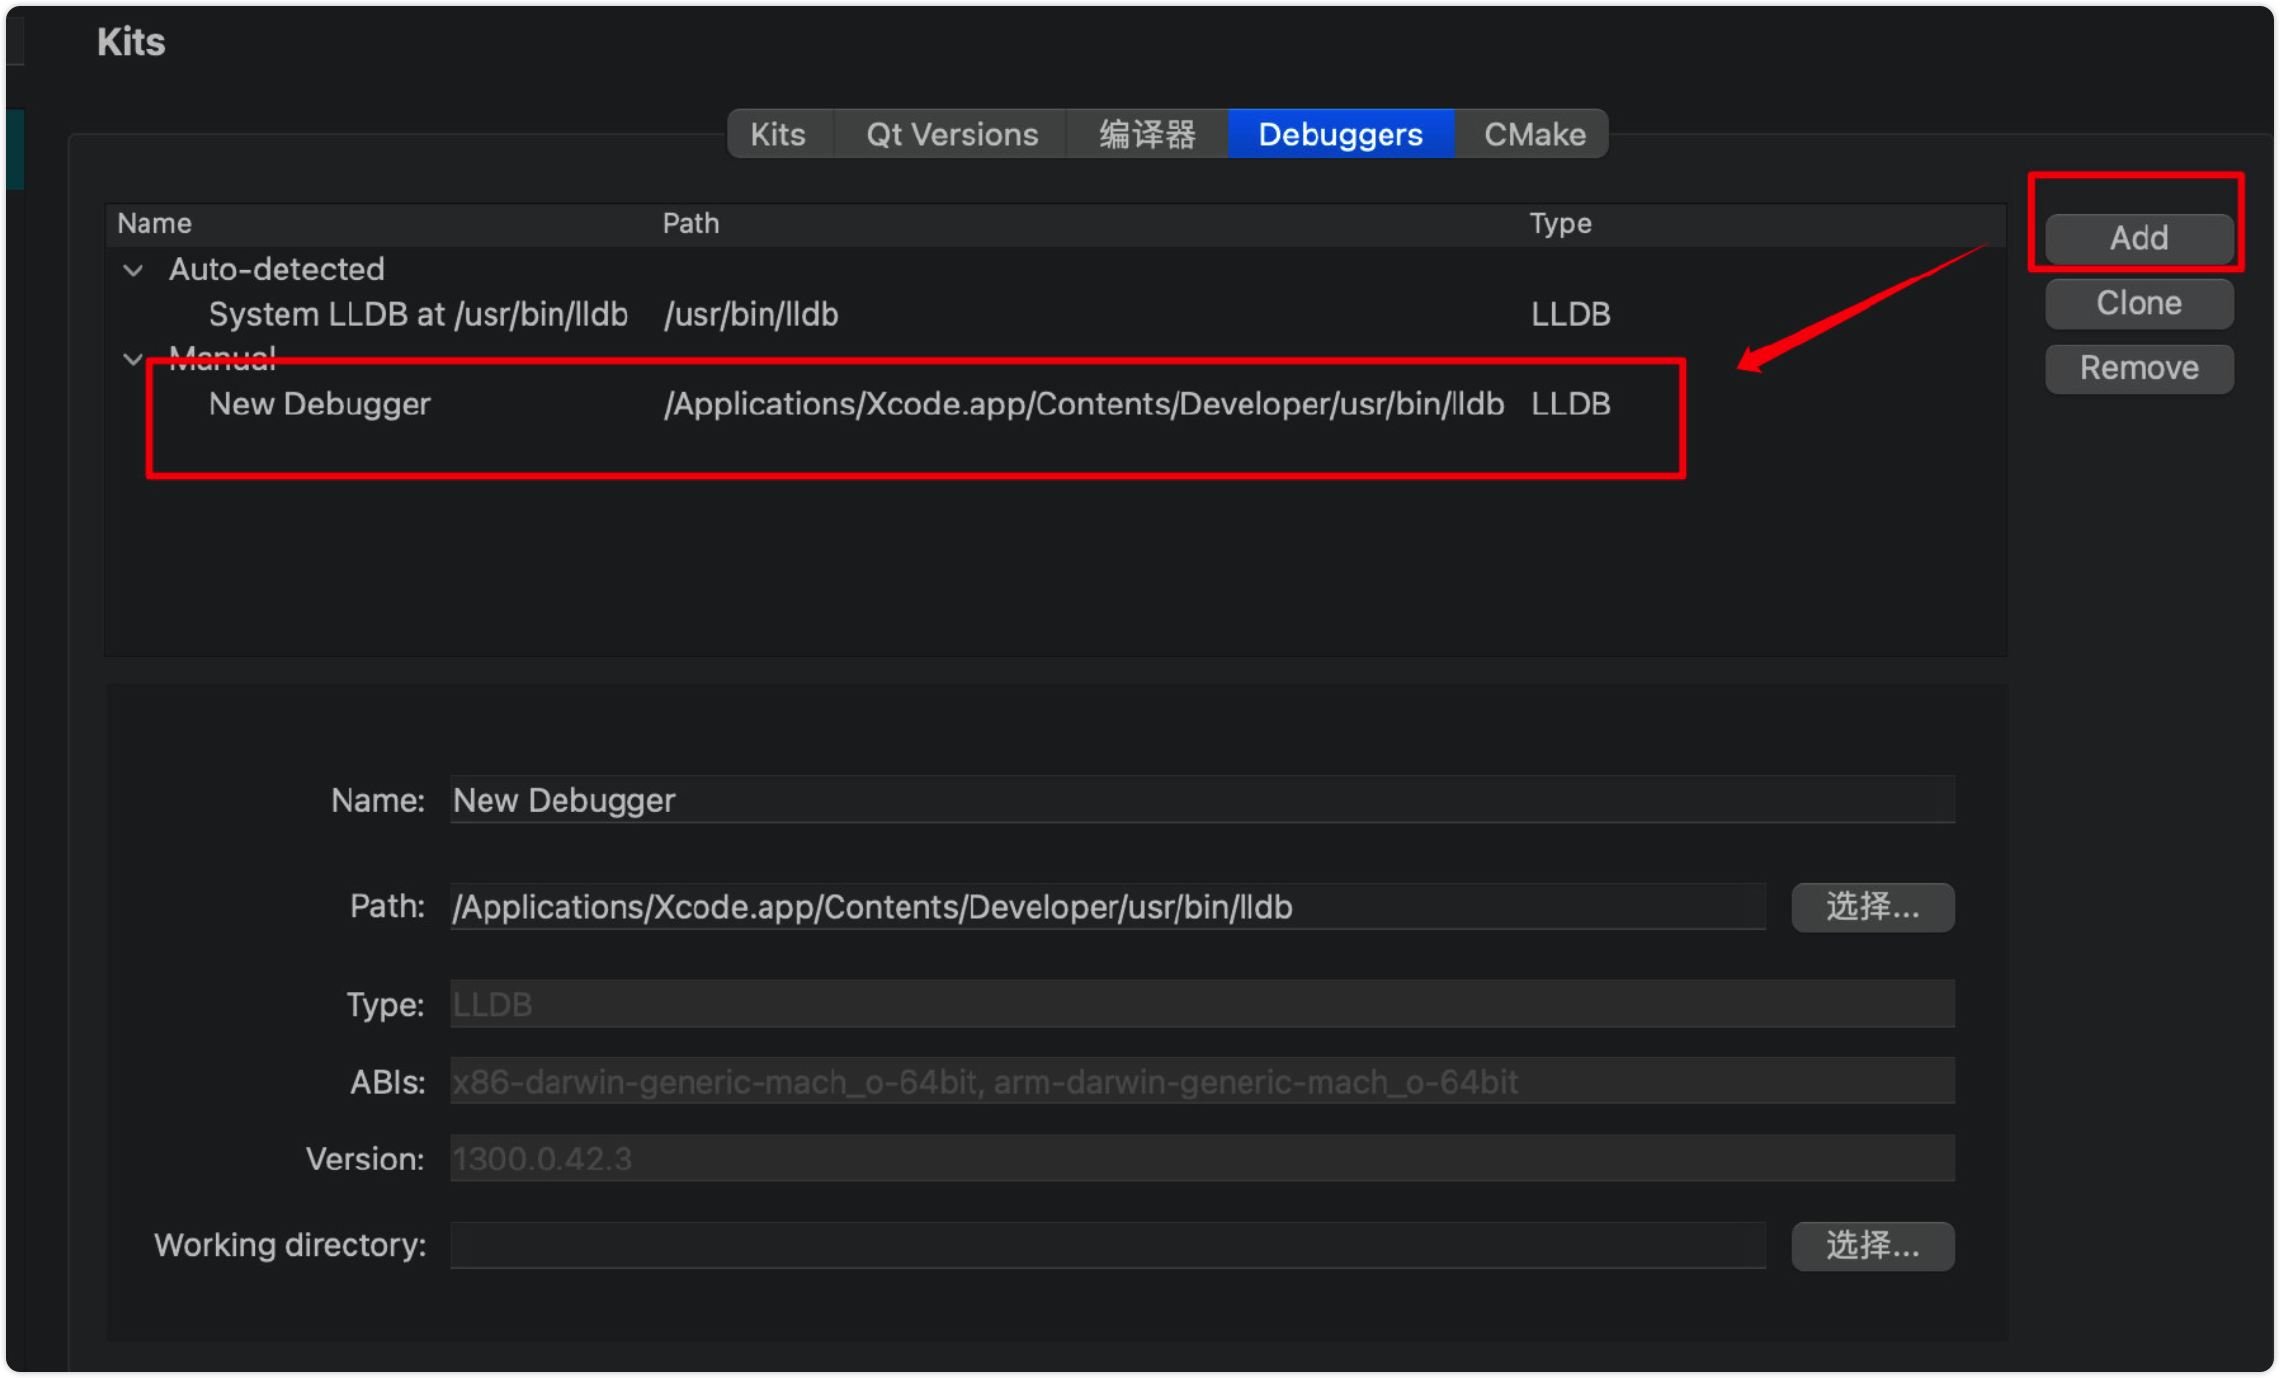Select the New Debugger tree entry
This screenshot has height=1378, width=2280.
[x=320, y=404]
